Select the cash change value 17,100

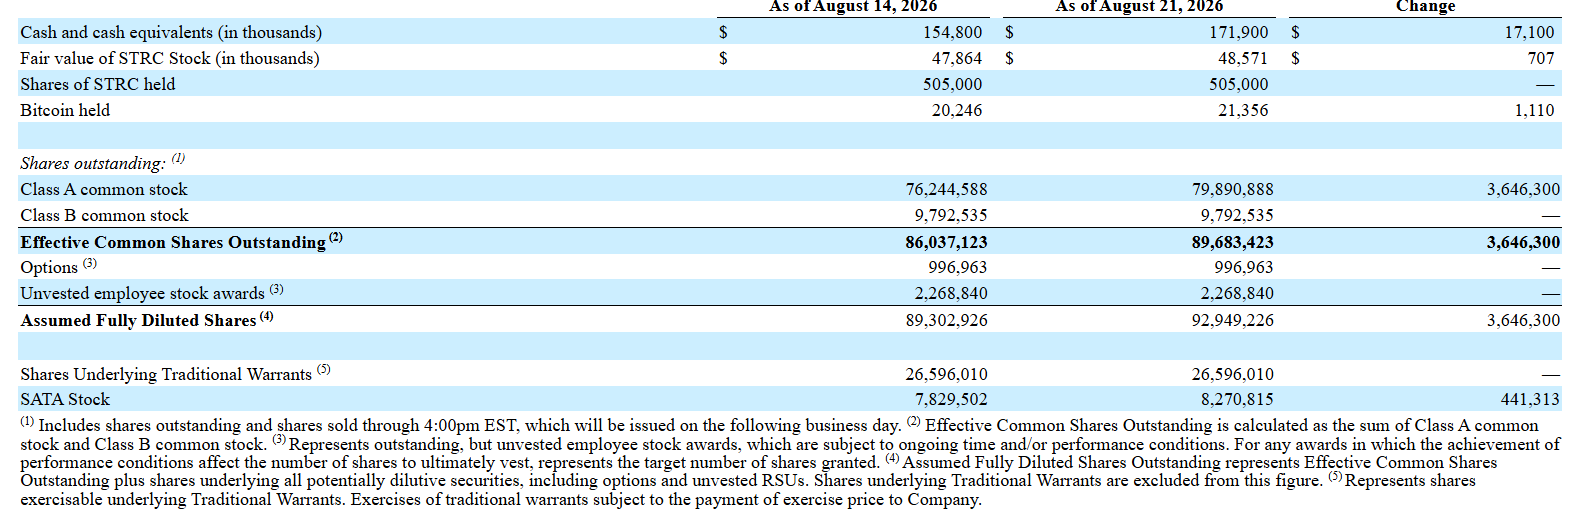[1529, 32]
